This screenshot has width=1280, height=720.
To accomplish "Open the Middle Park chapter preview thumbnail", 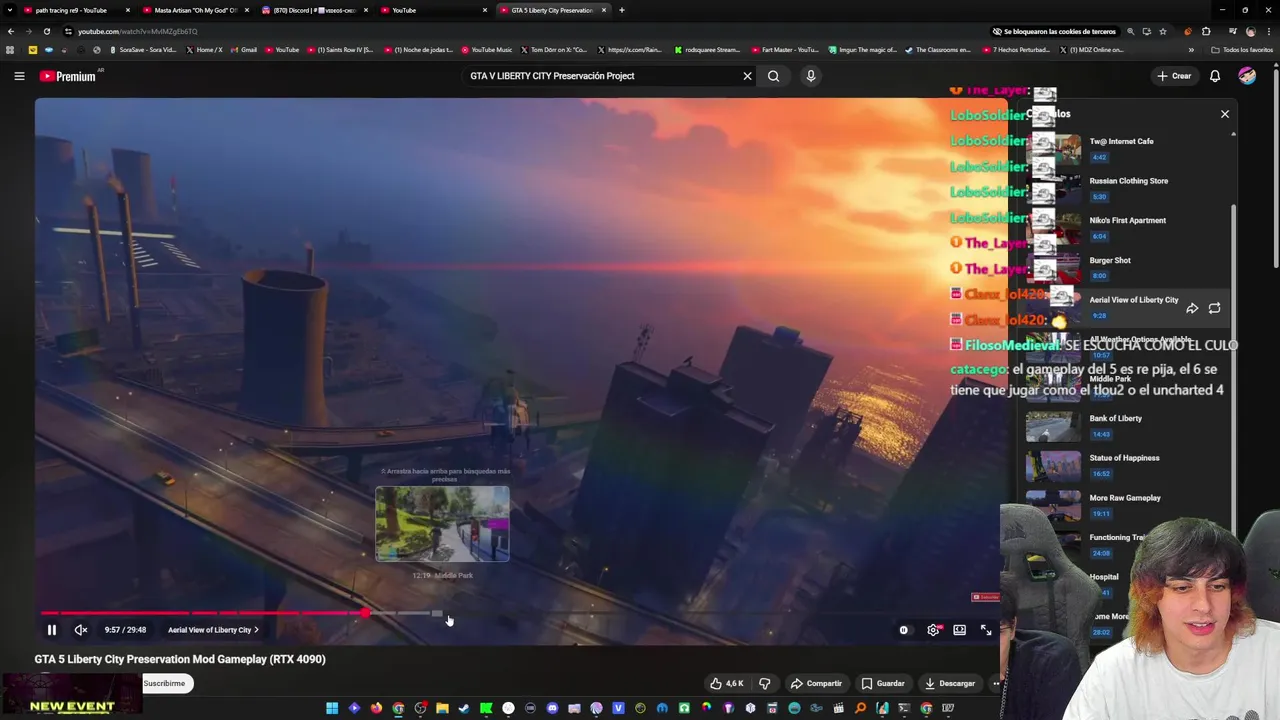I will point(442,524).
